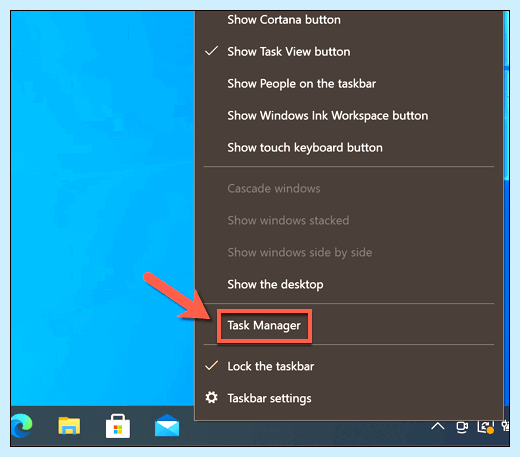Select Show windows stacked entry
The height and width of the screenshot is (457, 520).
click(x=349, y=221)
